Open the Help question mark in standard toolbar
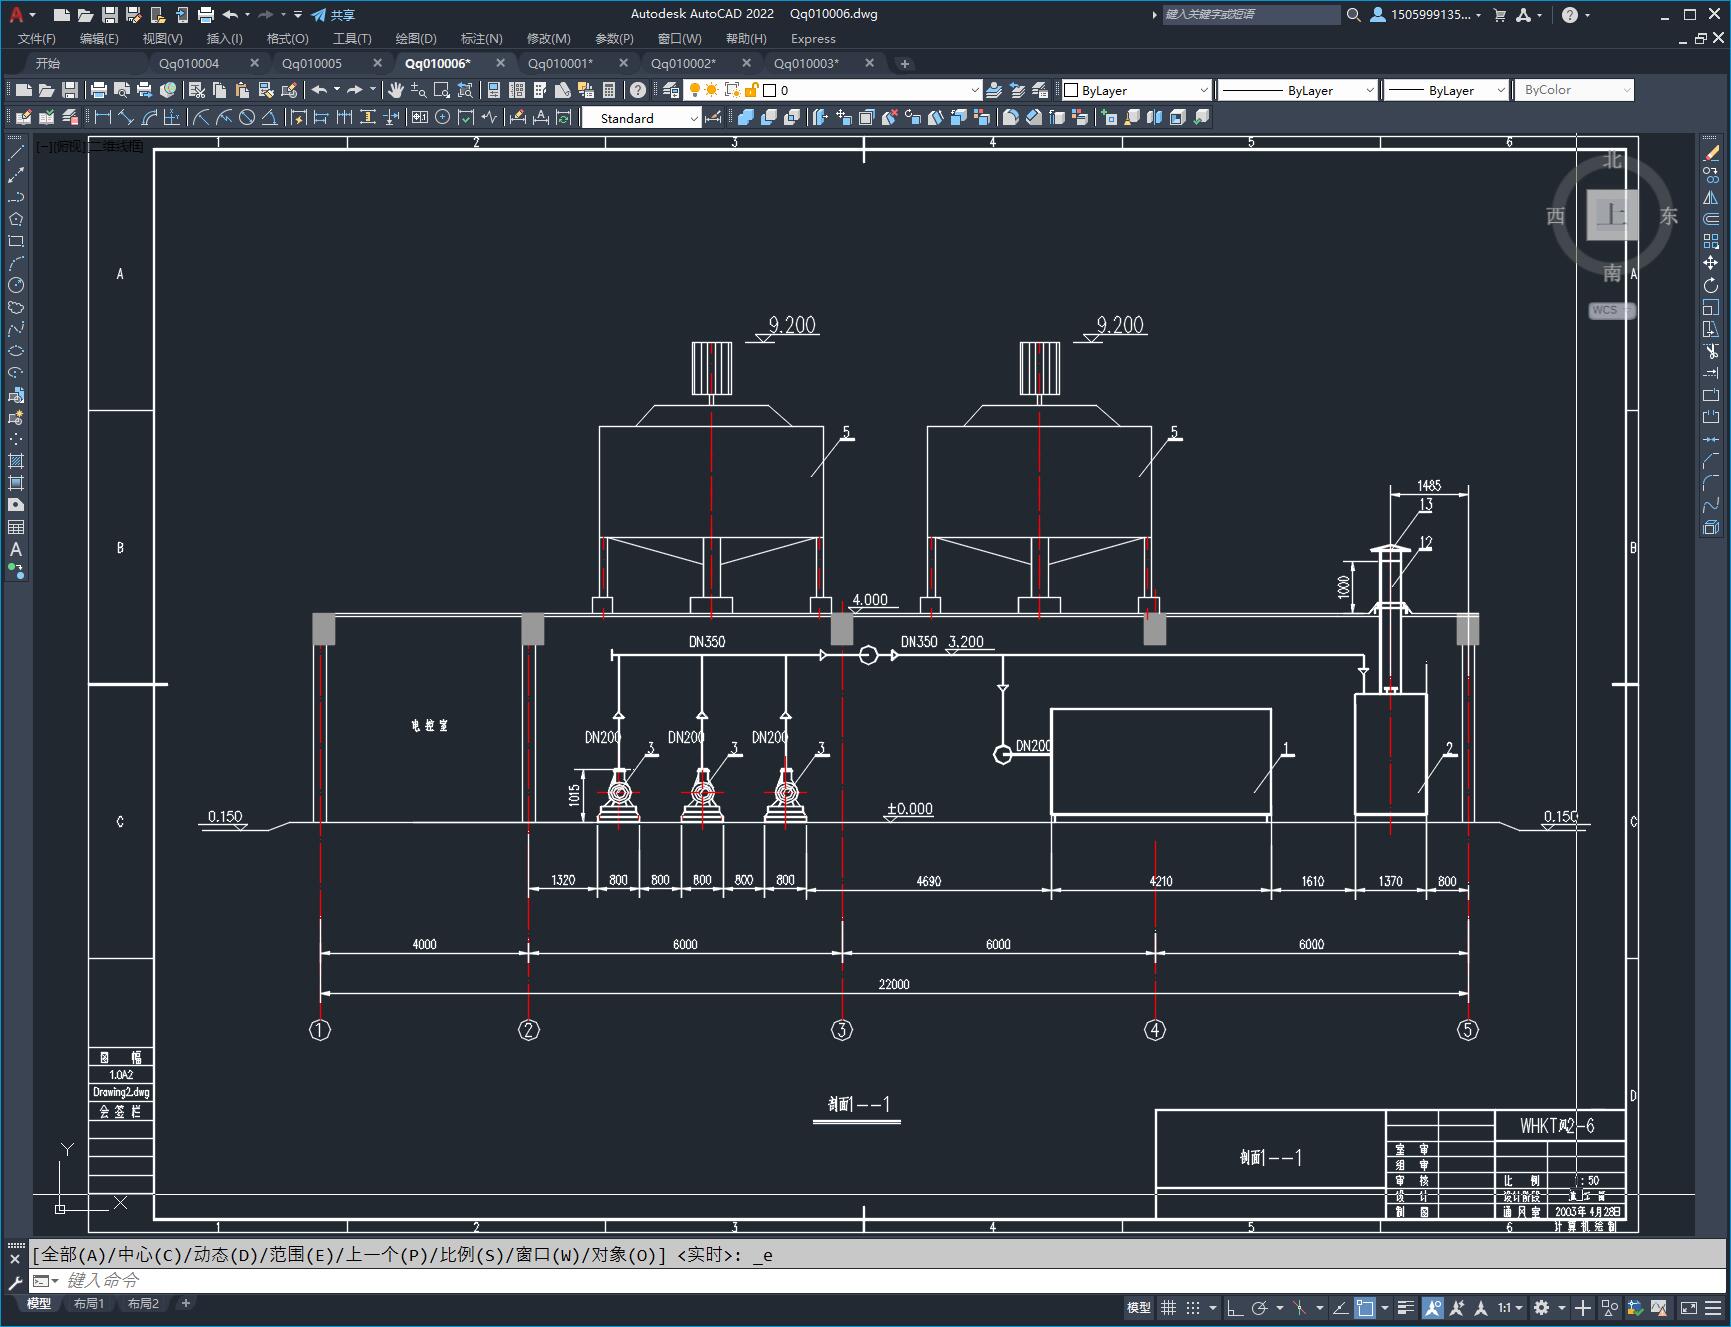 (x=638, y=90)
